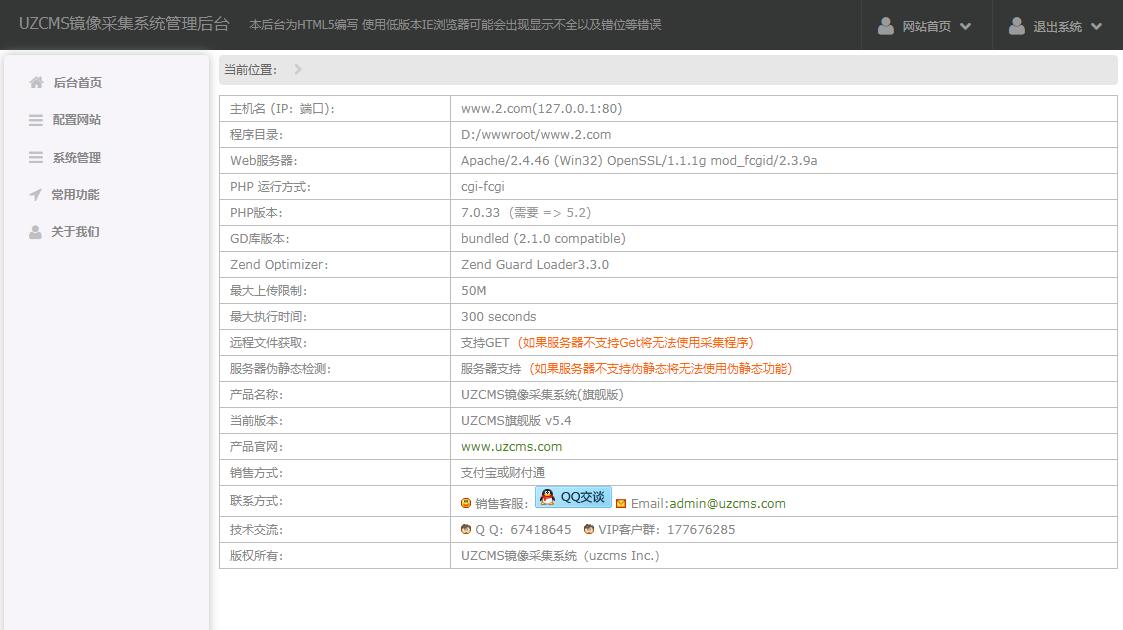Click the 300 seconds execution time value

[498, 317]
